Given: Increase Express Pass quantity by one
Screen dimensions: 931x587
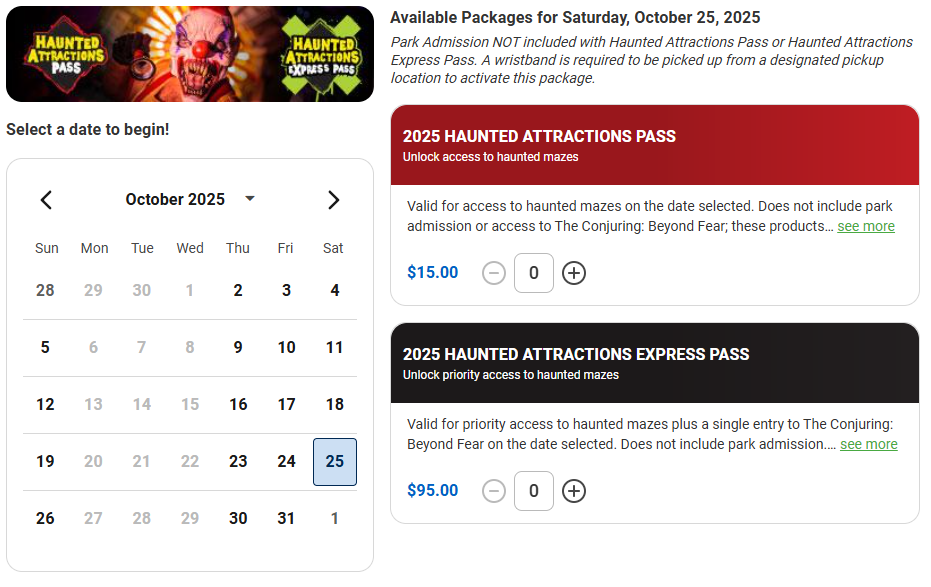Looking at the screenshot, I should (574, 491).
